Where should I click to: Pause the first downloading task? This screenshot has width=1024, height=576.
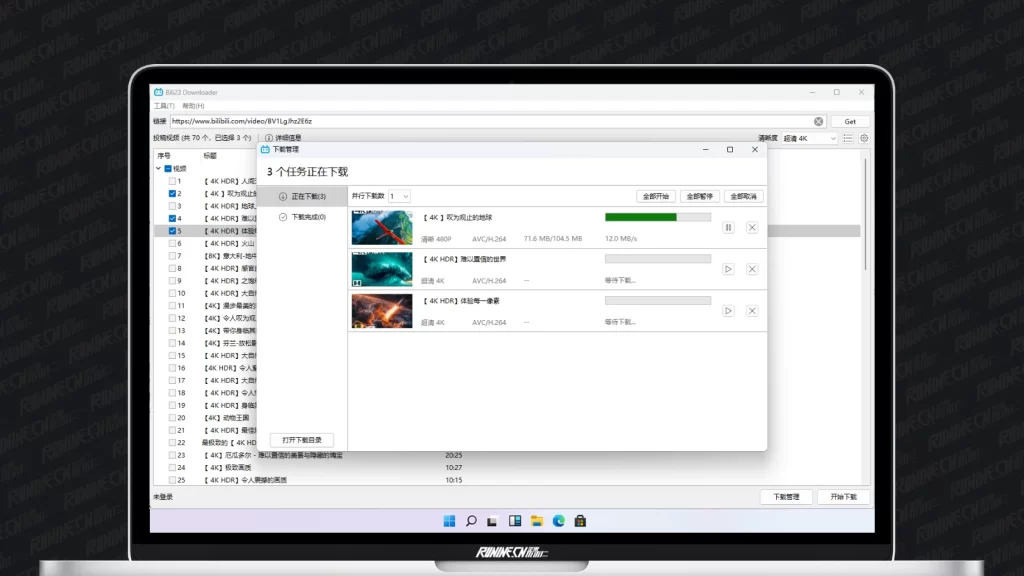[728, 228]
